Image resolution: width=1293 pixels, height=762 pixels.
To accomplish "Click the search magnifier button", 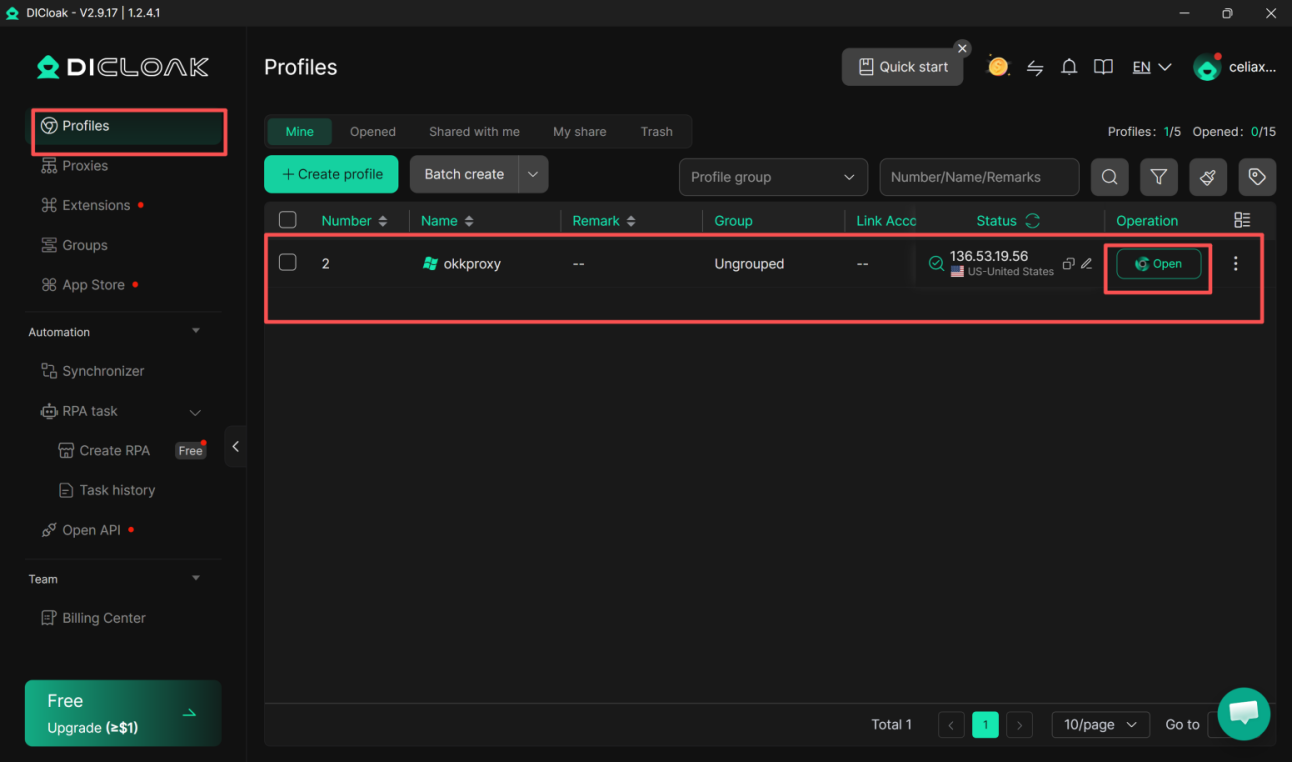I will 1109,177.
